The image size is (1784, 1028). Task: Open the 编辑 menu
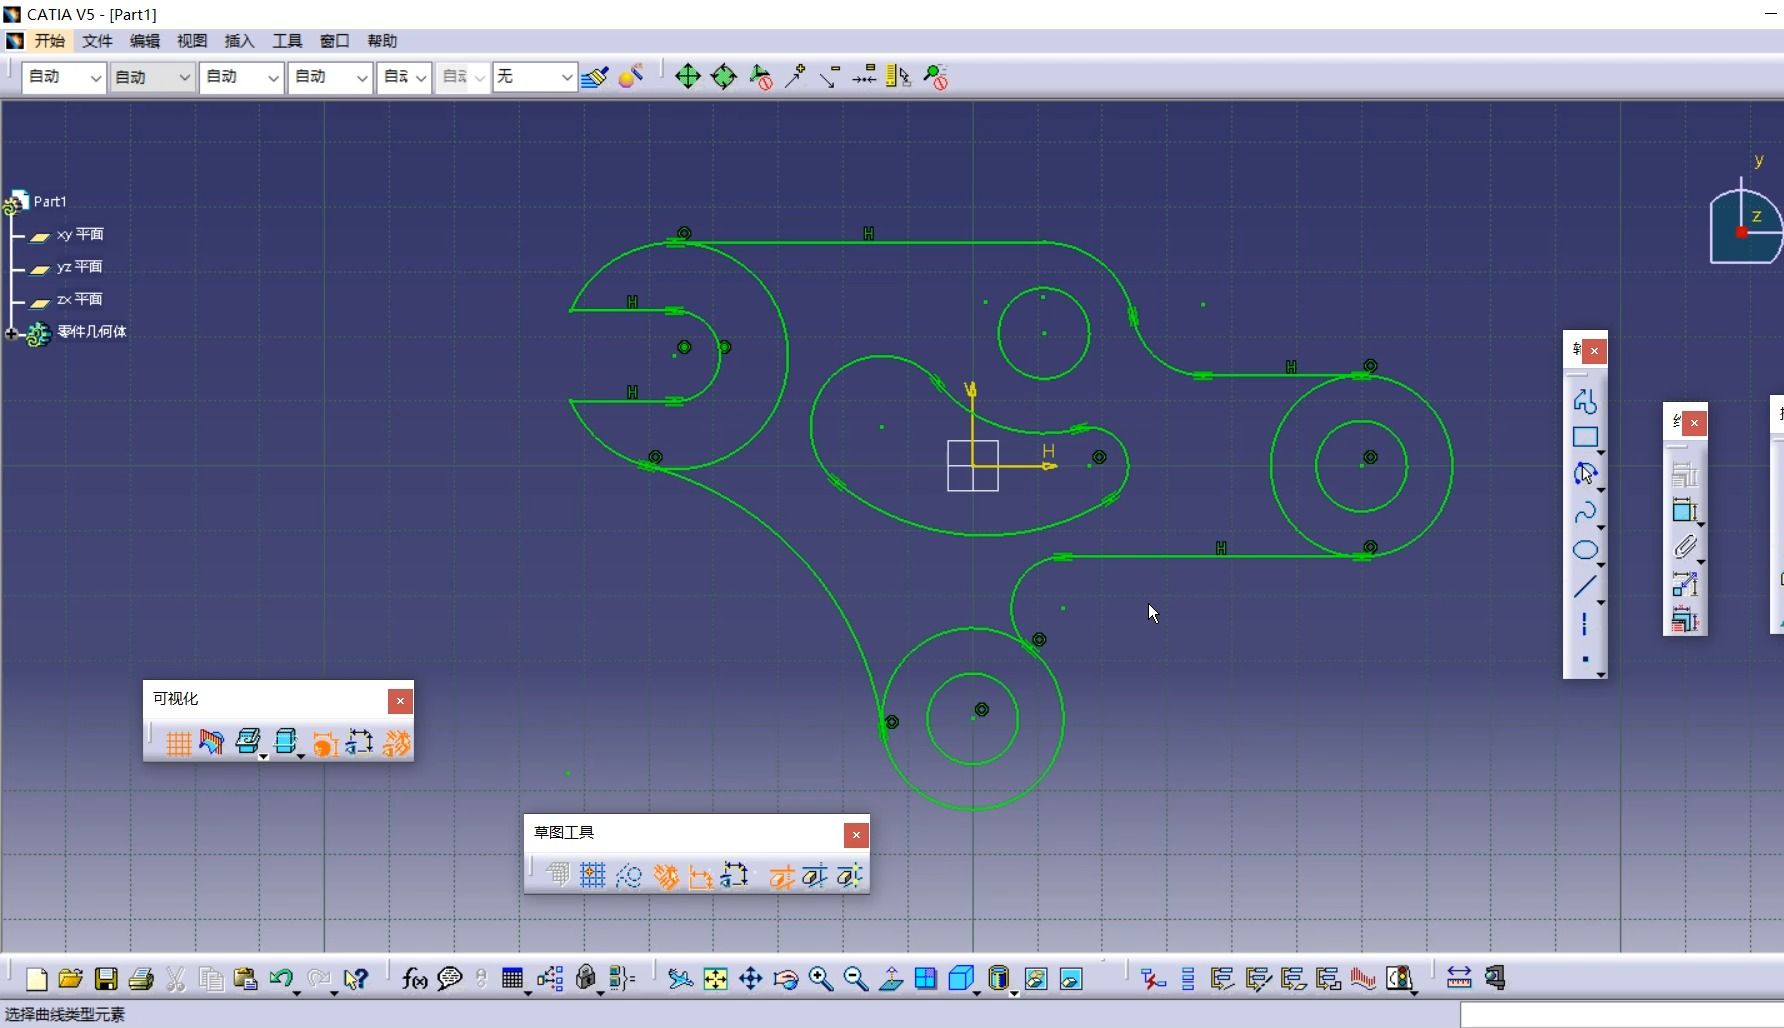[x=145, y=41]
